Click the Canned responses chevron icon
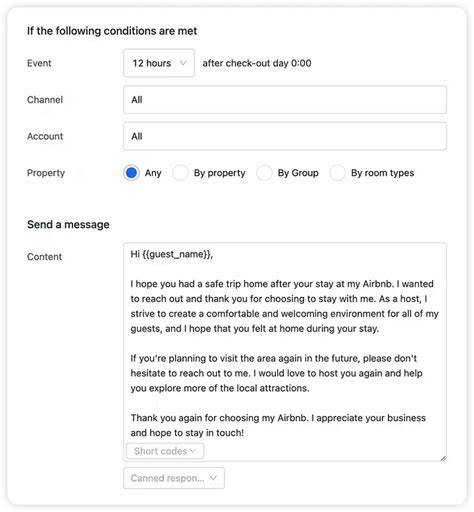The height and width of the screenshot is (512, 474). tap(213, 478)
